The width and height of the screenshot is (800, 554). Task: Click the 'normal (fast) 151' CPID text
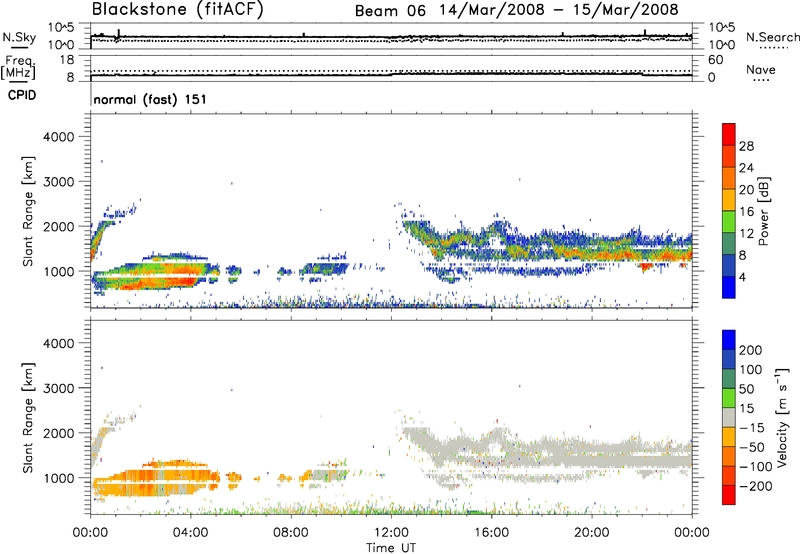coord(150,99)
